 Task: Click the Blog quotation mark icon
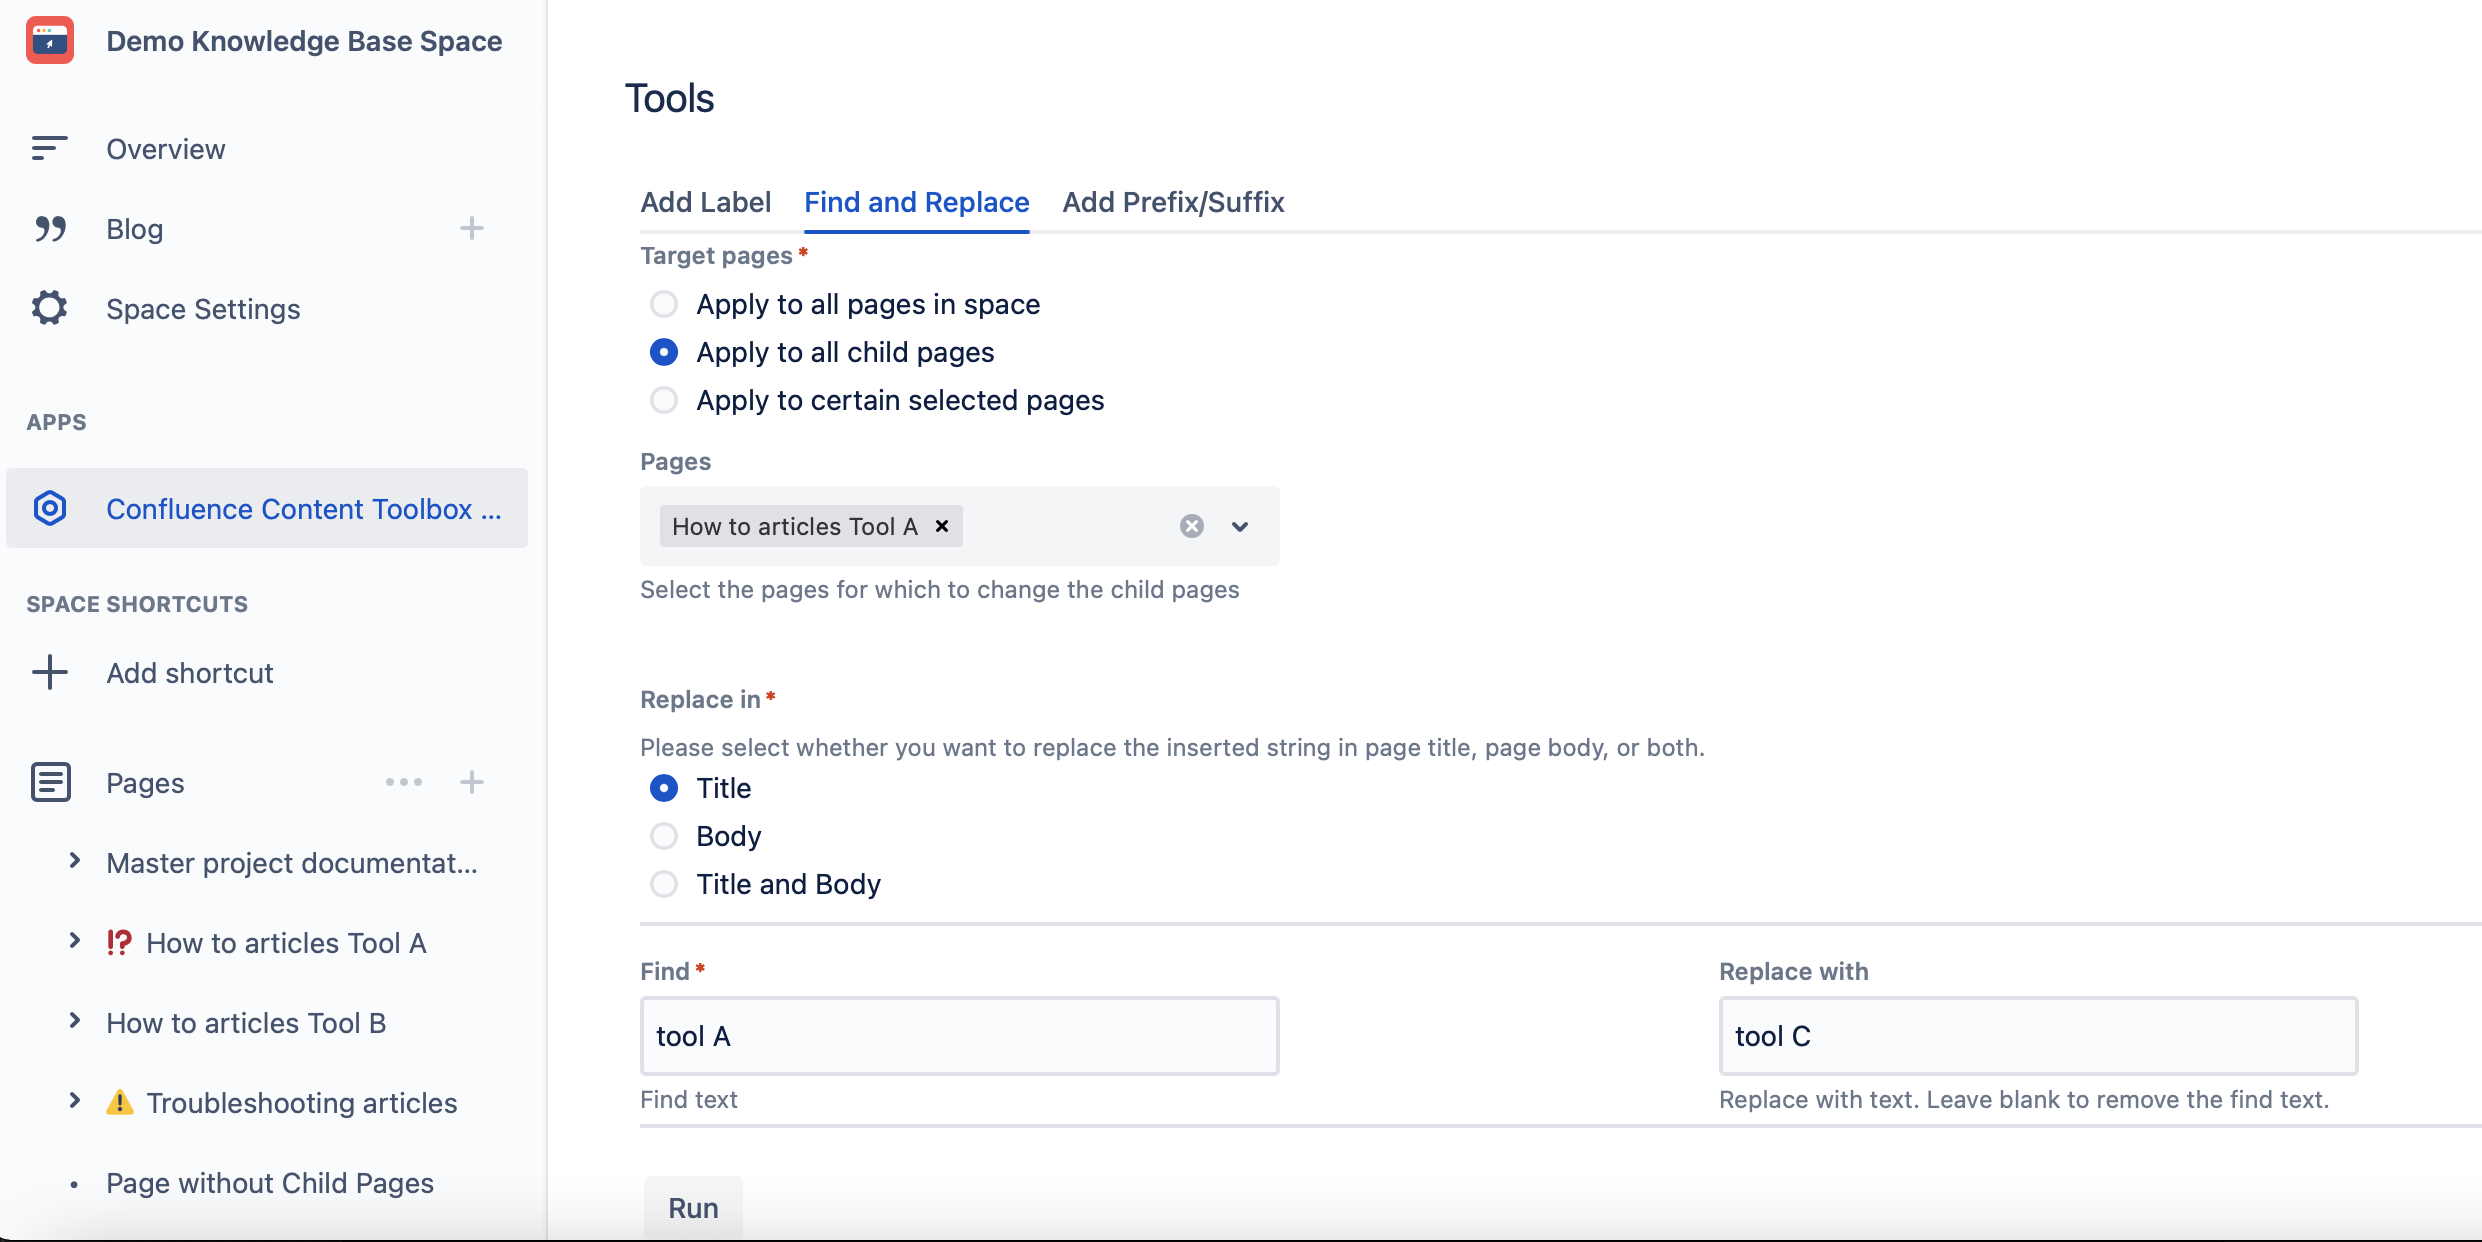coord(50,229)
